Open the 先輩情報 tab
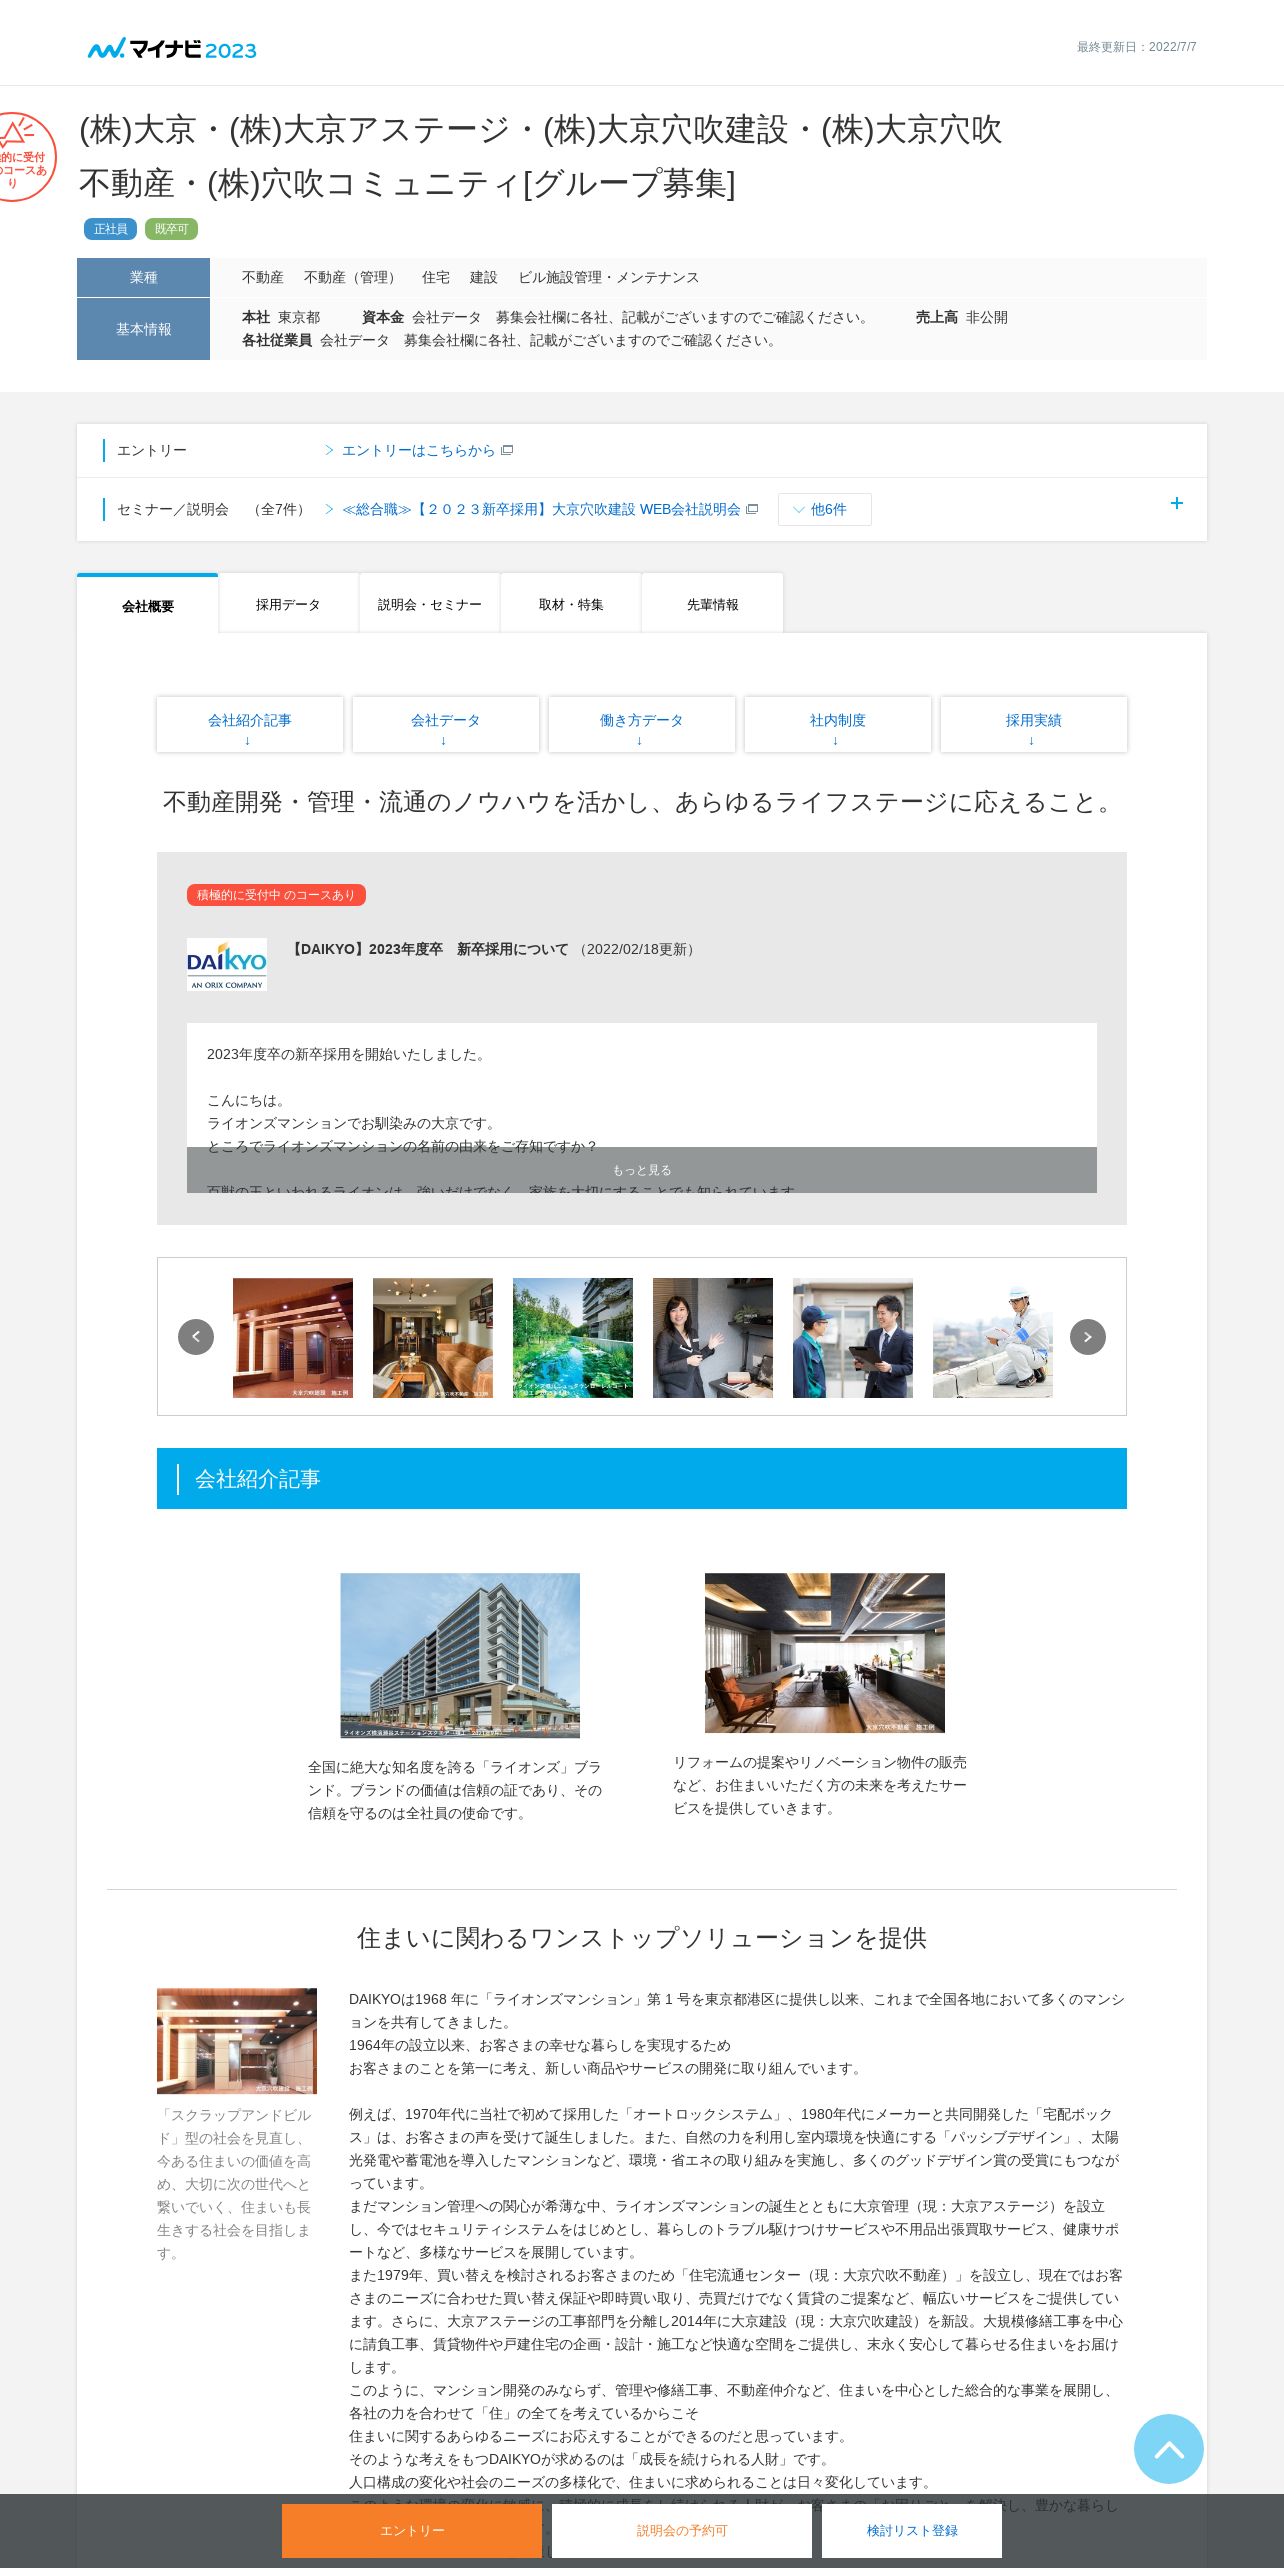Screen dimensions: 1284x2568 click(x=712, y=604)
